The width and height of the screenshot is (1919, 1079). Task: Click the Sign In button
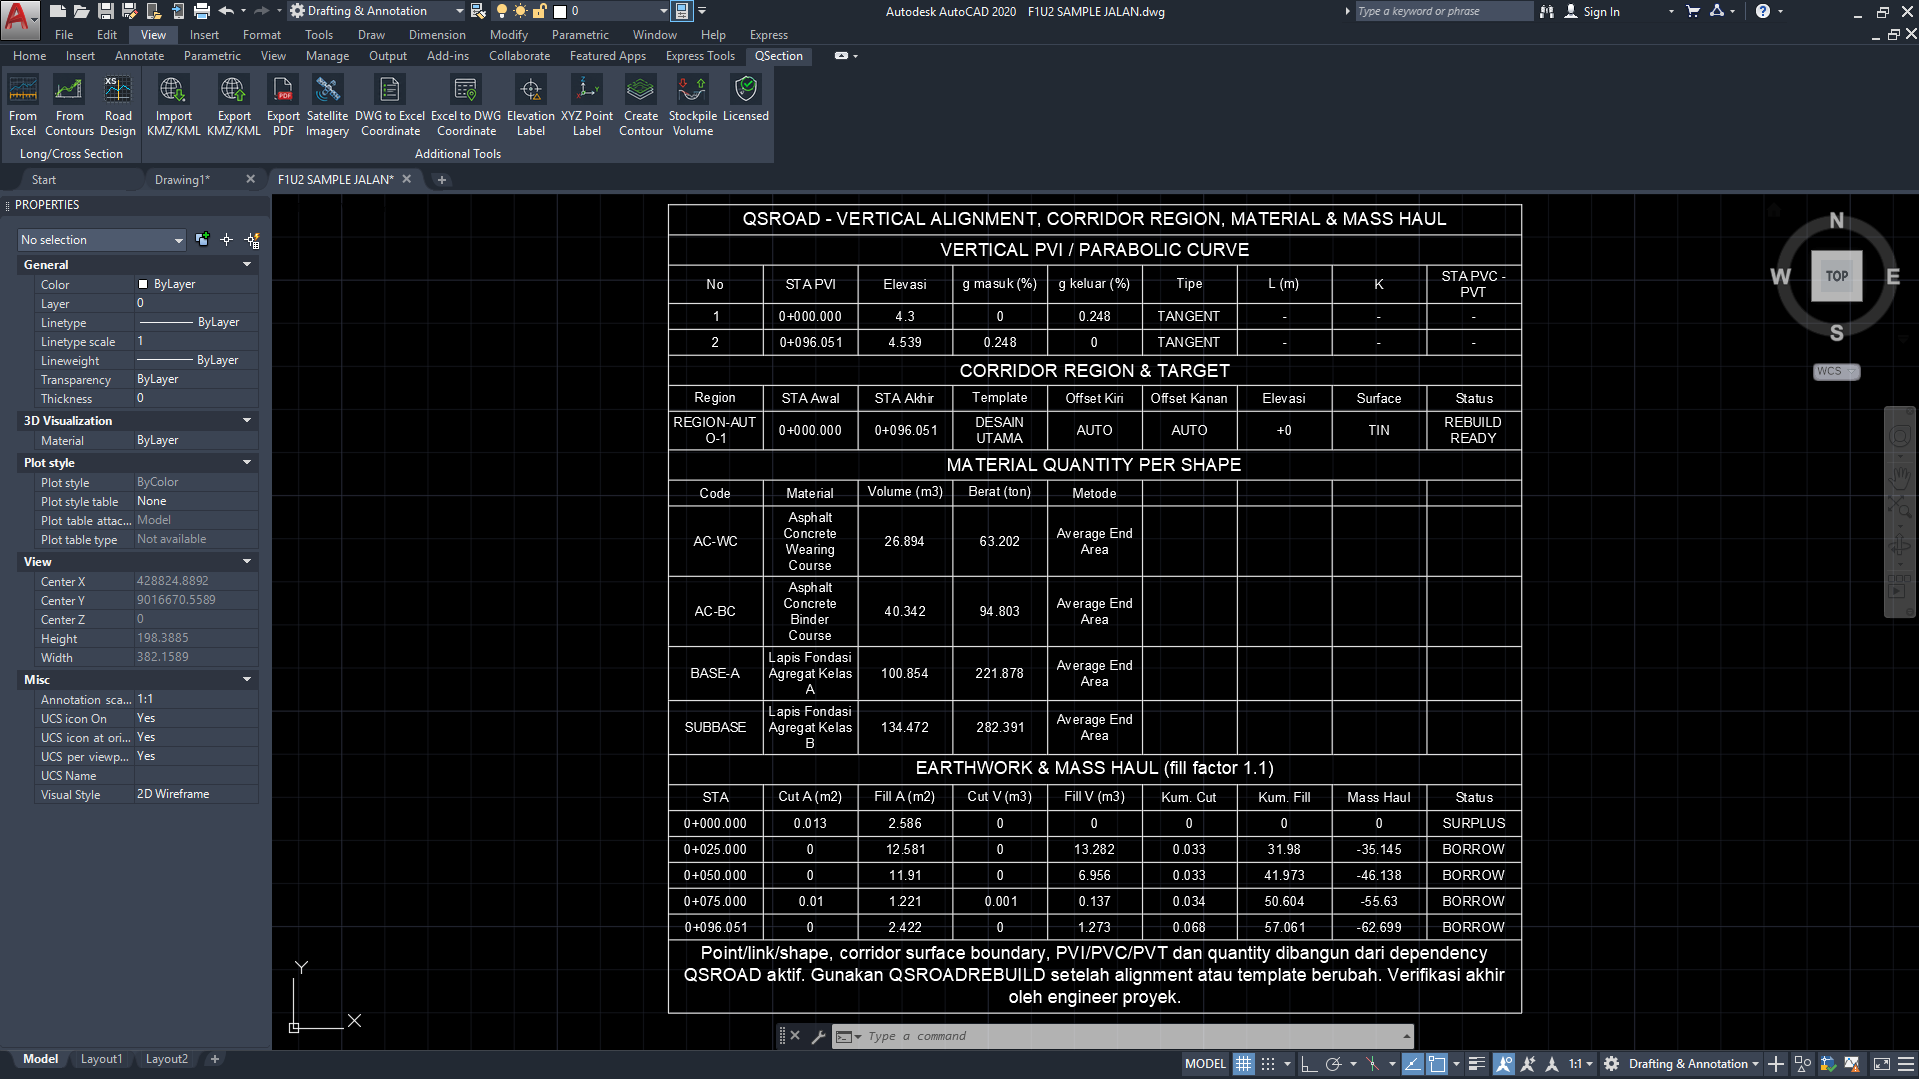coord(1592,11)
